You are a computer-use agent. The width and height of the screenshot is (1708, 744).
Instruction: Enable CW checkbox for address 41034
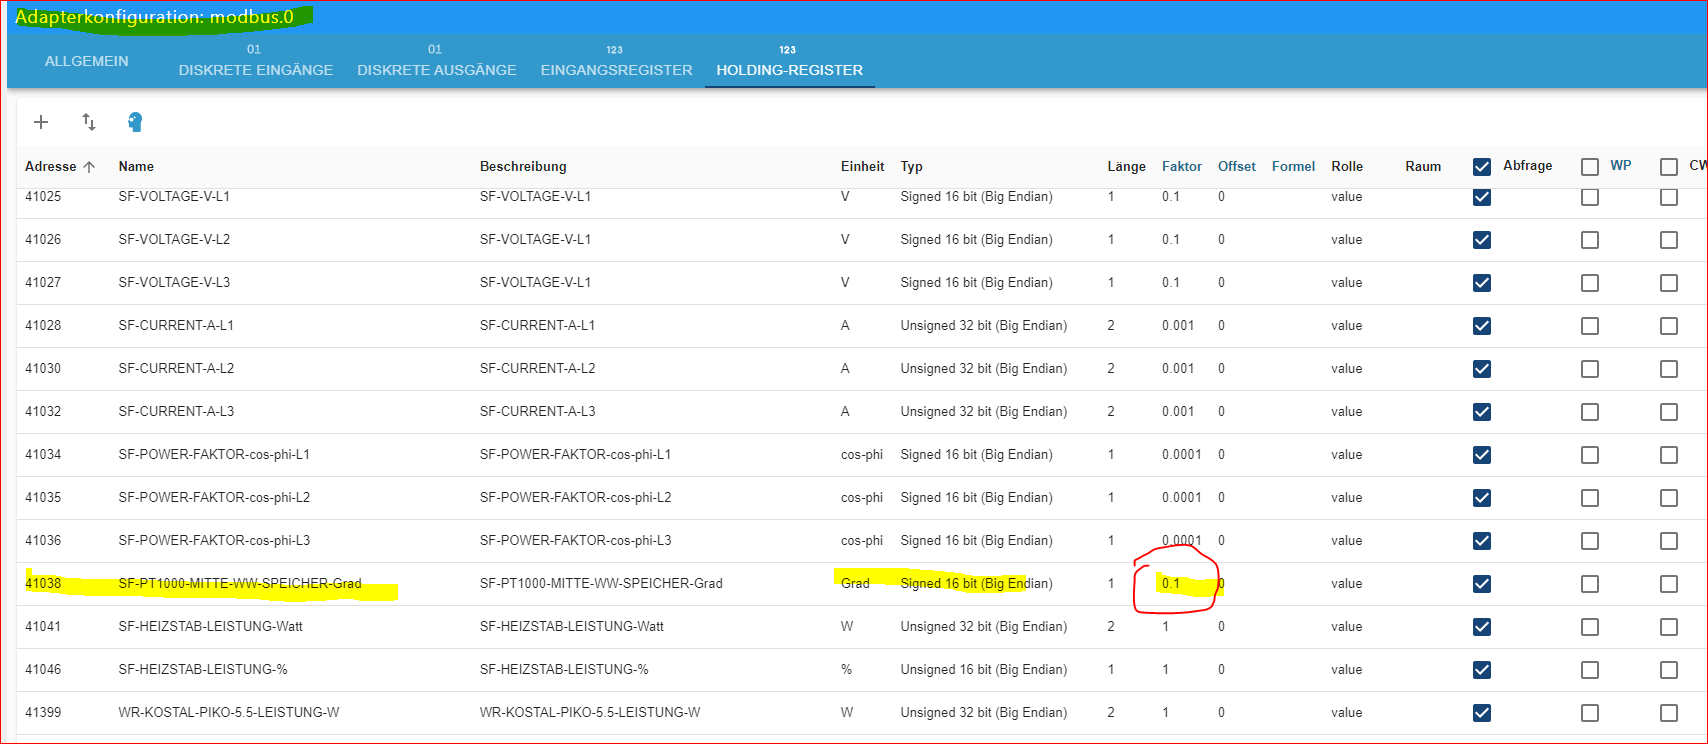coord(1669,455)
